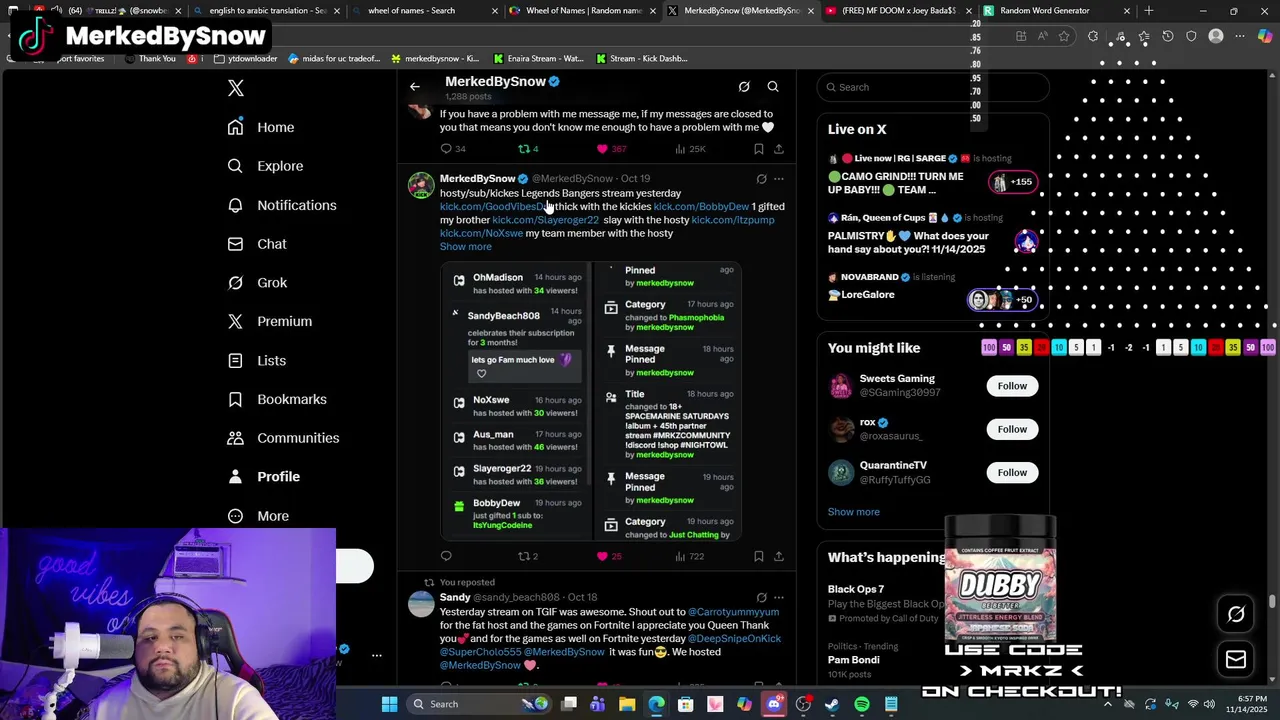Open the CAMO GRIND live space
Image resolution: width=1280 pixels, height=720 pixels.
(933, 176)
